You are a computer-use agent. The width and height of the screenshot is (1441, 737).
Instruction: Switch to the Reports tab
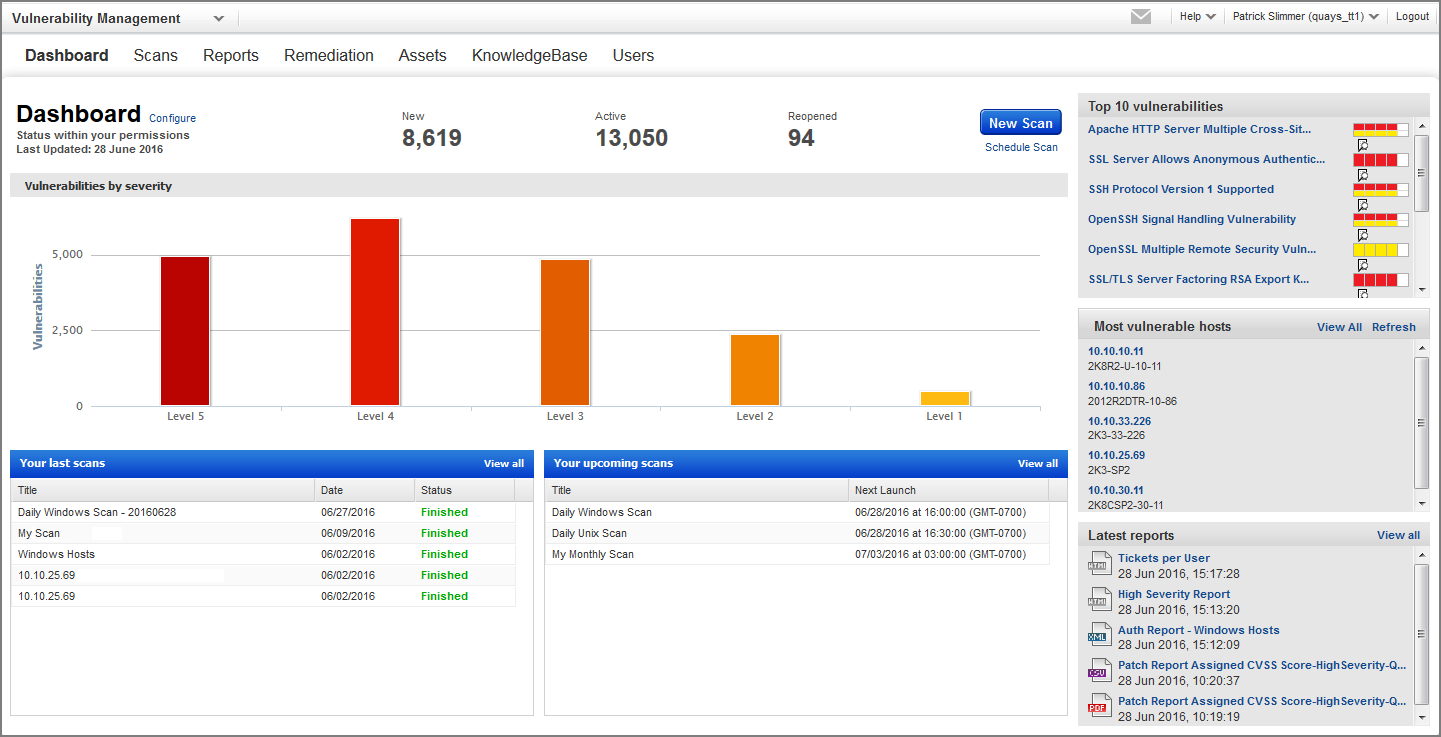tap(231, 56)
